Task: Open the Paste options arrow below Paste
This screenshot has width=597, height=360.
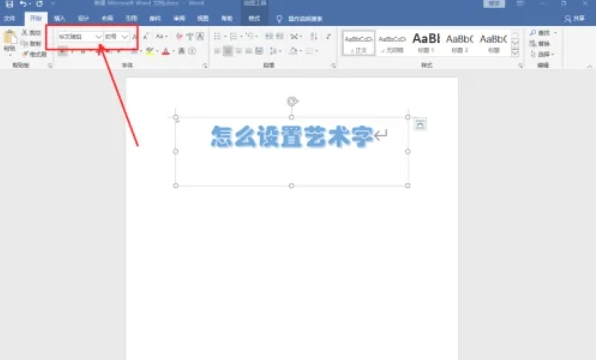Action: click(x=10, y=55)
